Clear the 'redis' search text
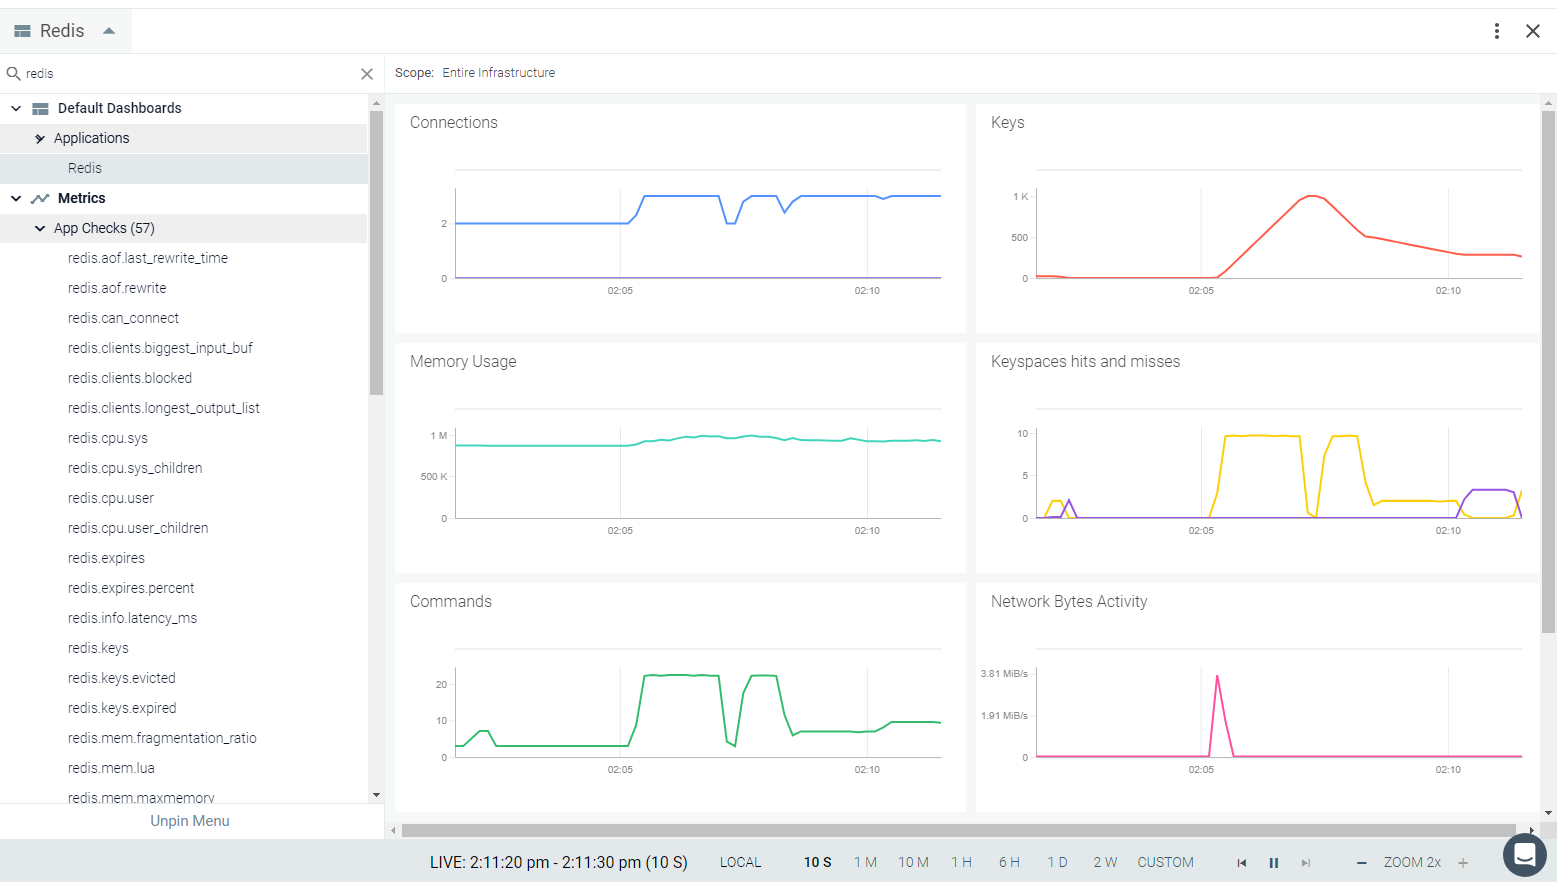Viewport: 1557px width, 882px height. click(367, 74)
